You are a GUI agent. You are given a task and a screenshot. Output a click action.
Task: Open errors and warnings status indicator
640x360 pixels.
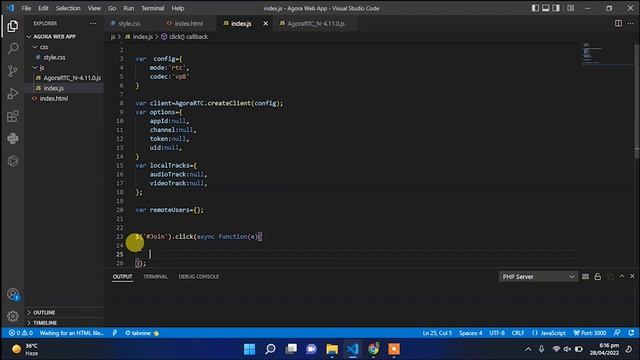pos(20,333)
